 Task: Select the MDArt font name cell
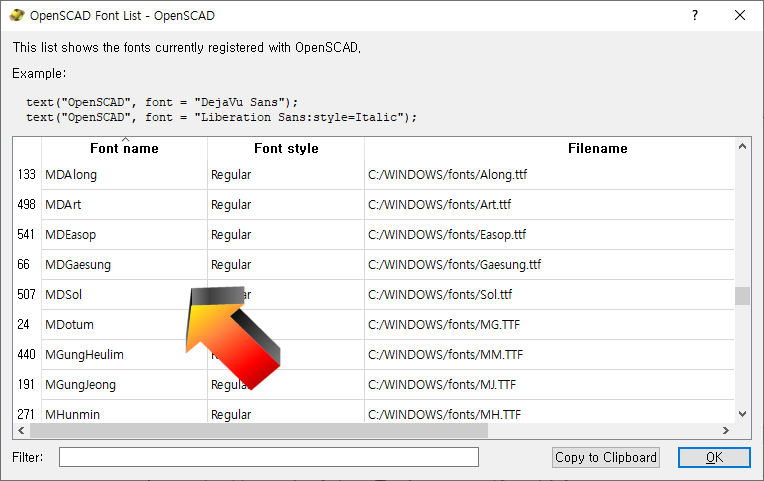click(124, 205)
